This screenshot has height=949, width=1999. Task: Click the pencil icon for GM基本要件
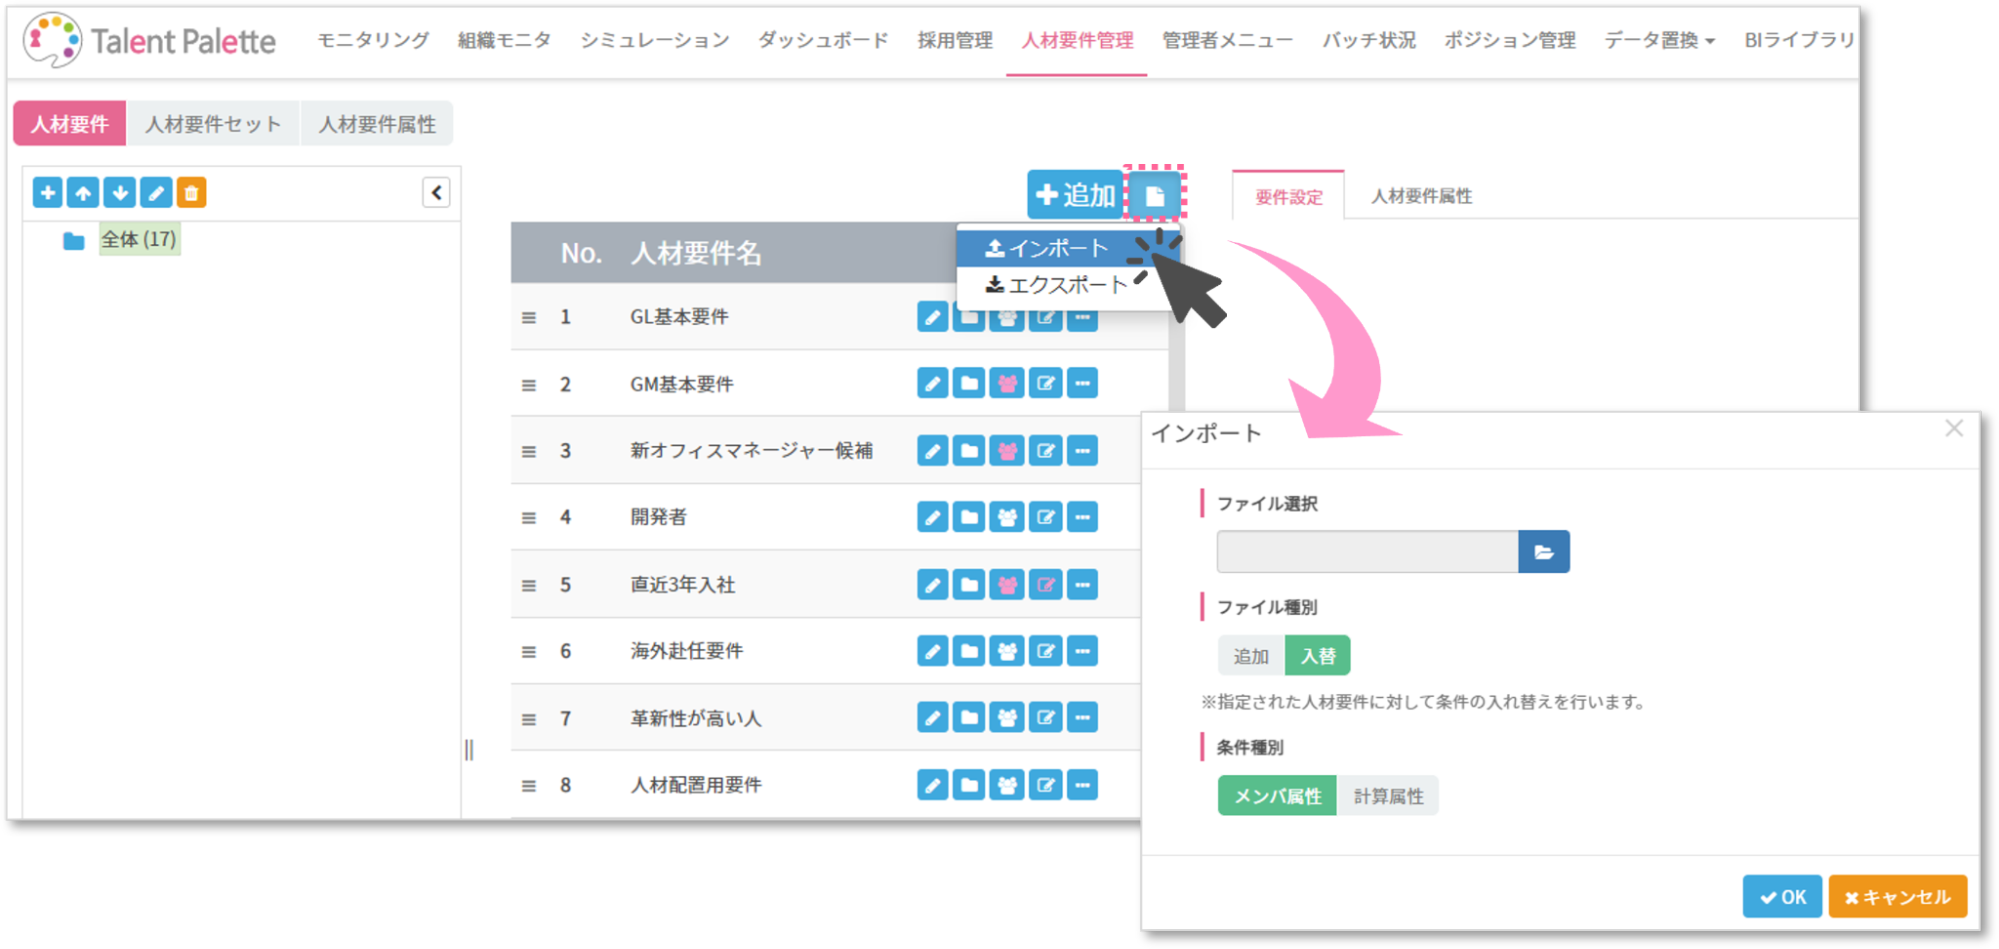coord(932,383)
